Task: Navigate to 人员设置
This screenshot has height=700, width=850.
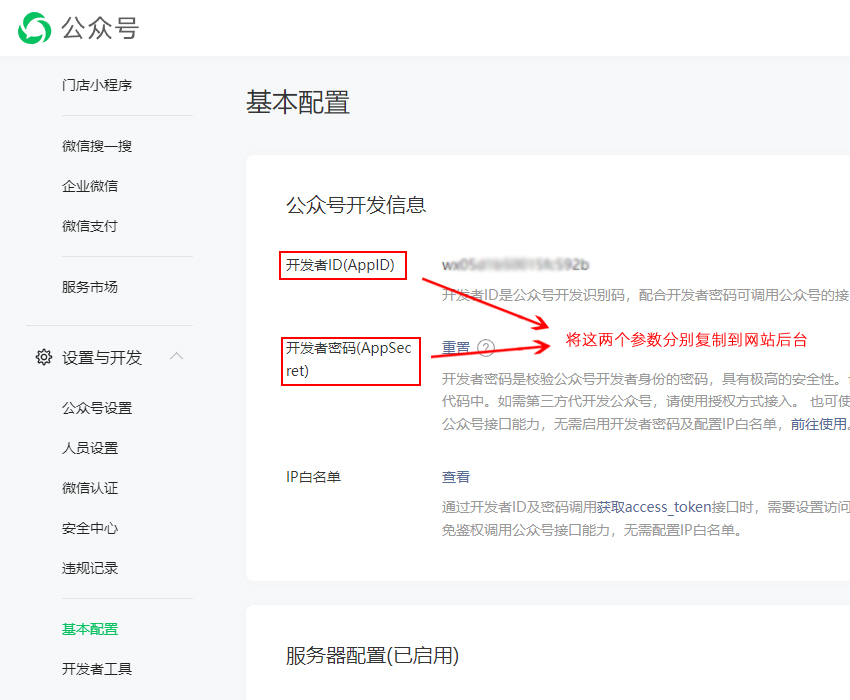Action: coord(89,448)
